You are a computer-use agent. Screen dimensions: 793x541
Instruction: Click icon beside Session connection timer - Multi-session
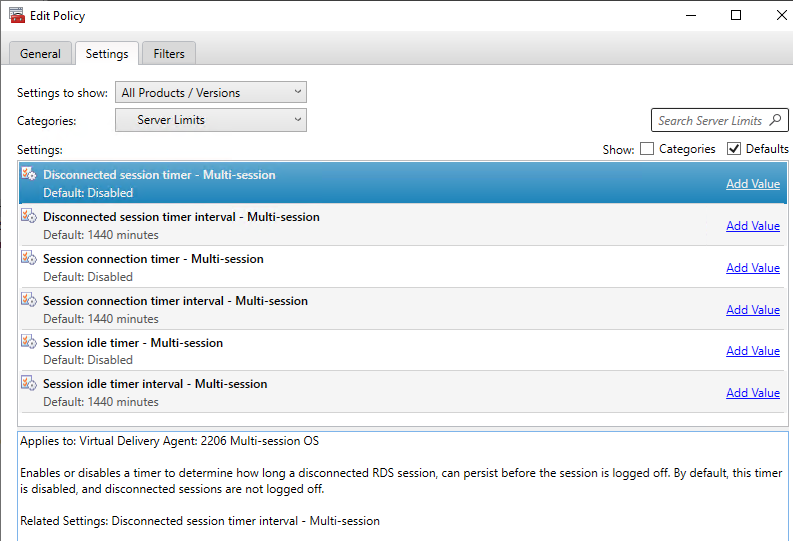tap(29, 258)
